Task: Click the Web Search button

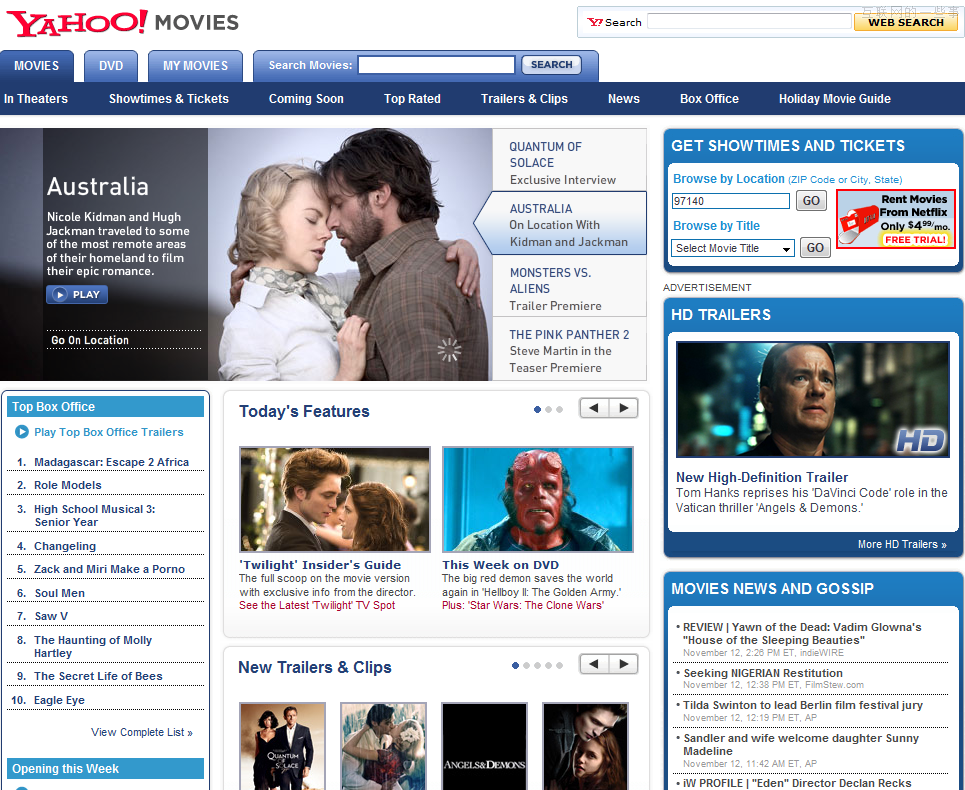Action: pyautogui.click(x=905, y=22)
